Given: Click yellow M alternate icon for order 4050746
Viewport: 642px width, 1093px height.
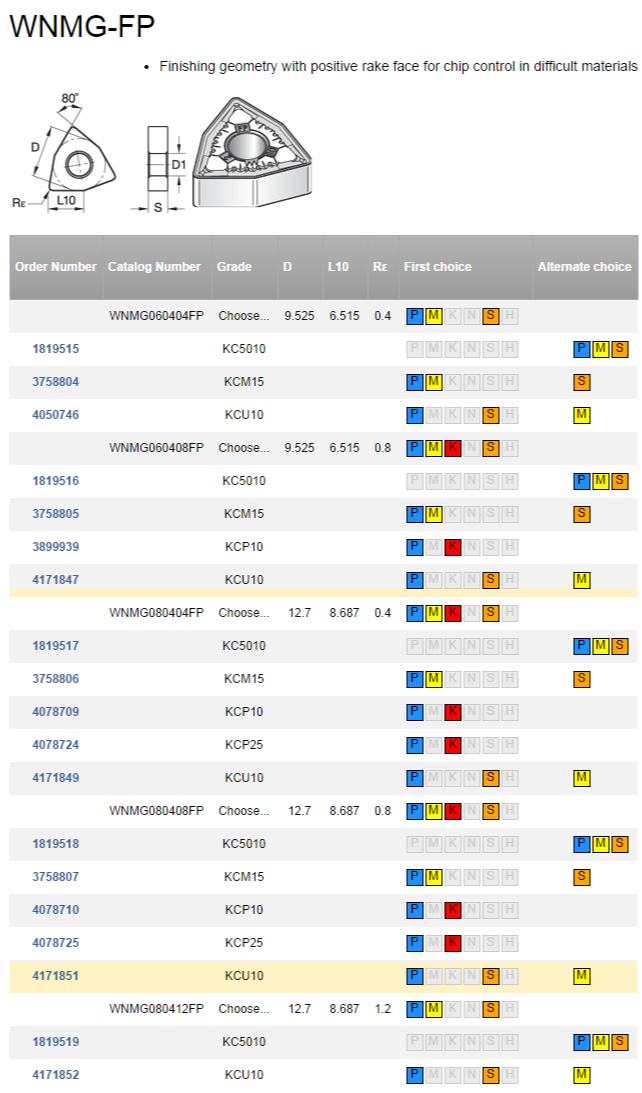Looking at the screenshot, I should click(582, 415).
